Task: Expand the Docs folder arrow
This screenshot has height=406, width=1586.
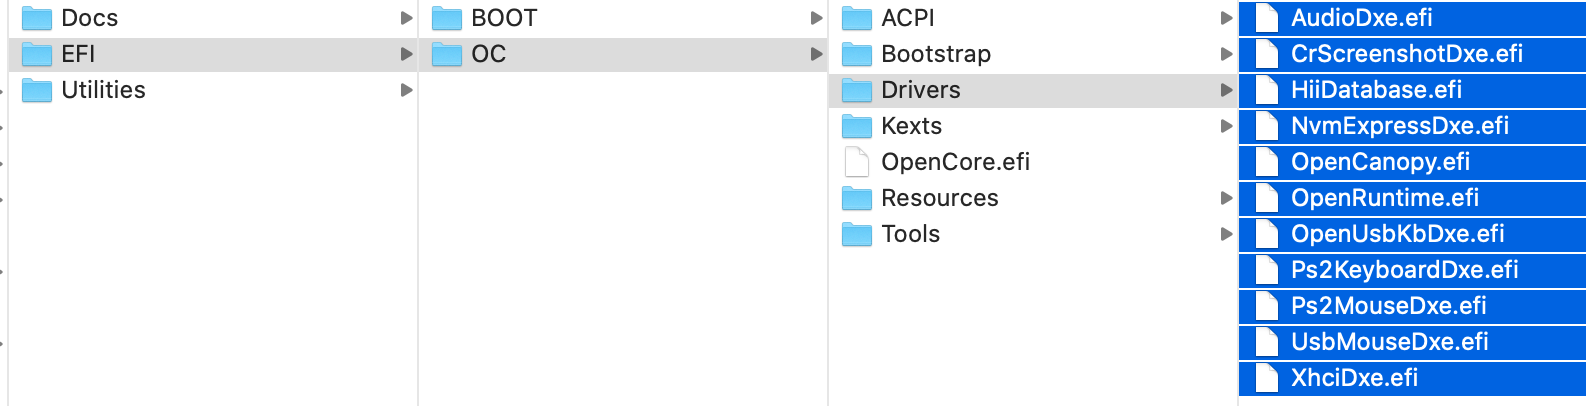Action: pyautogui.click(x=406, y=18)
